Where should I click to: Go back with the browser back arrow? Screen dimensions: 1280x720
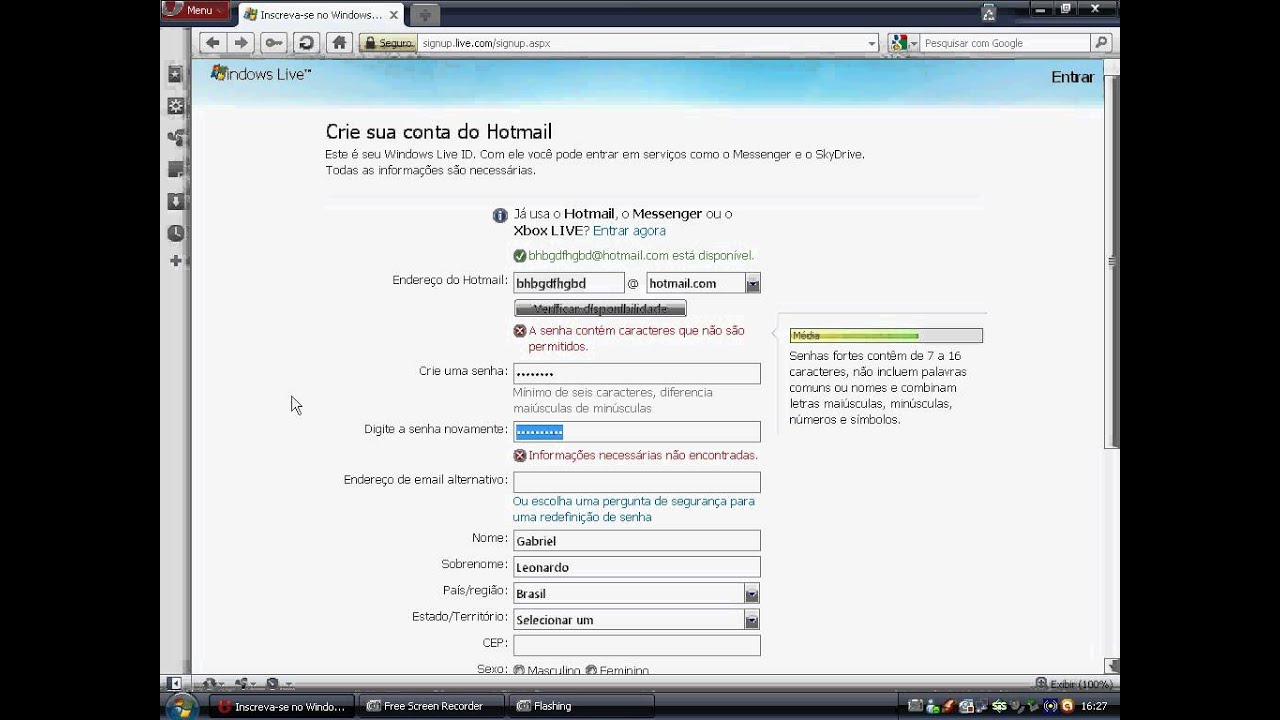click(211, 43)
